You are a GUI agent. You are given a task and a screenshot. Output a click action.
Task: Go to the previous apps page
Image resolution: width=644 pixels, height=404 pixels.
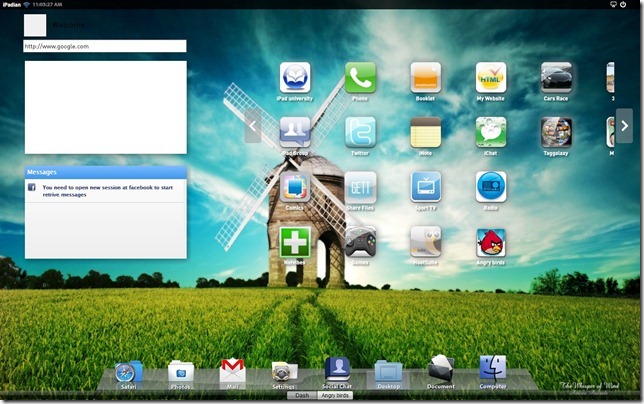253,126
